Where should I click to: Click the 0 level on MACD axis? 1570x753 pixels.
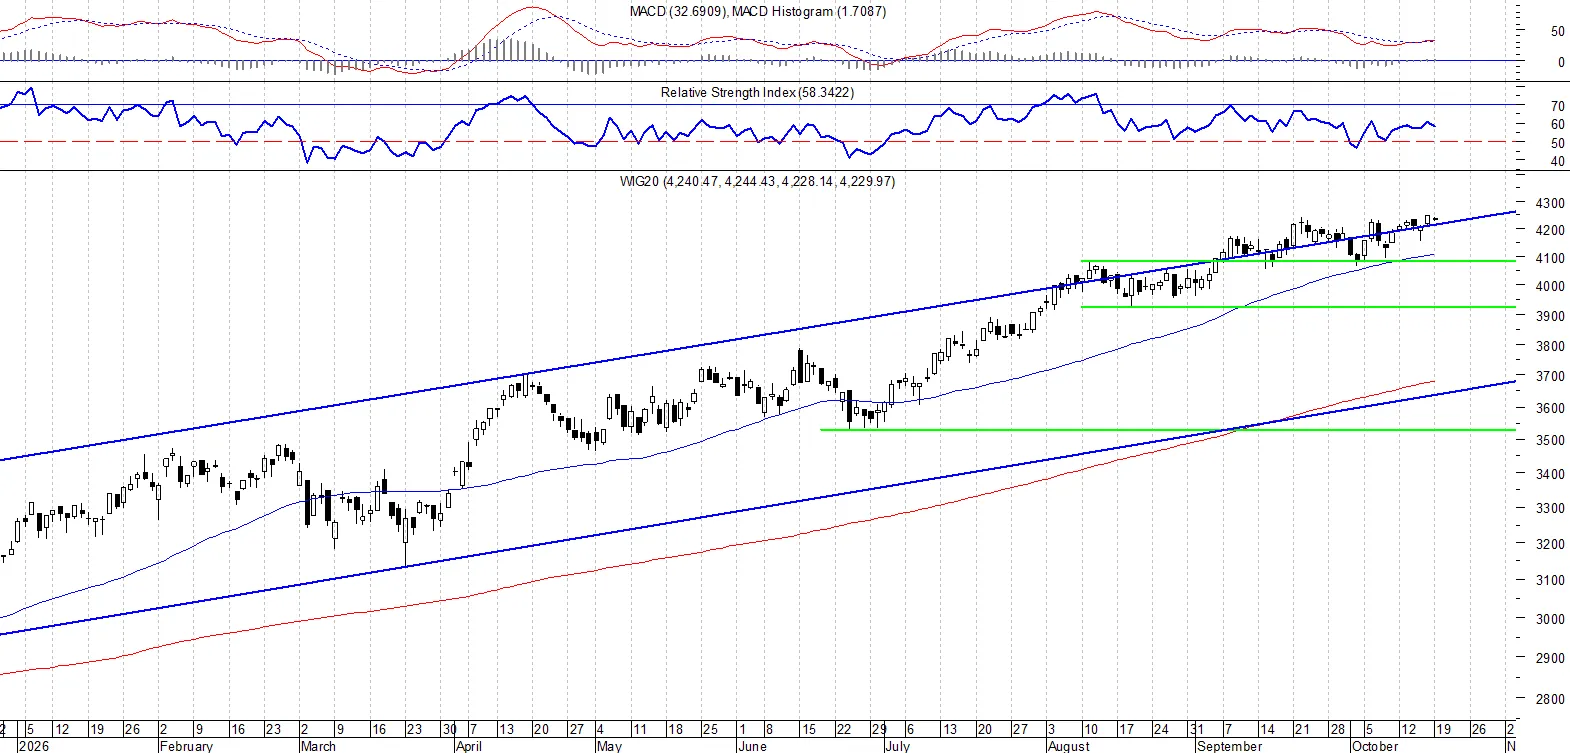point(1560,62)
